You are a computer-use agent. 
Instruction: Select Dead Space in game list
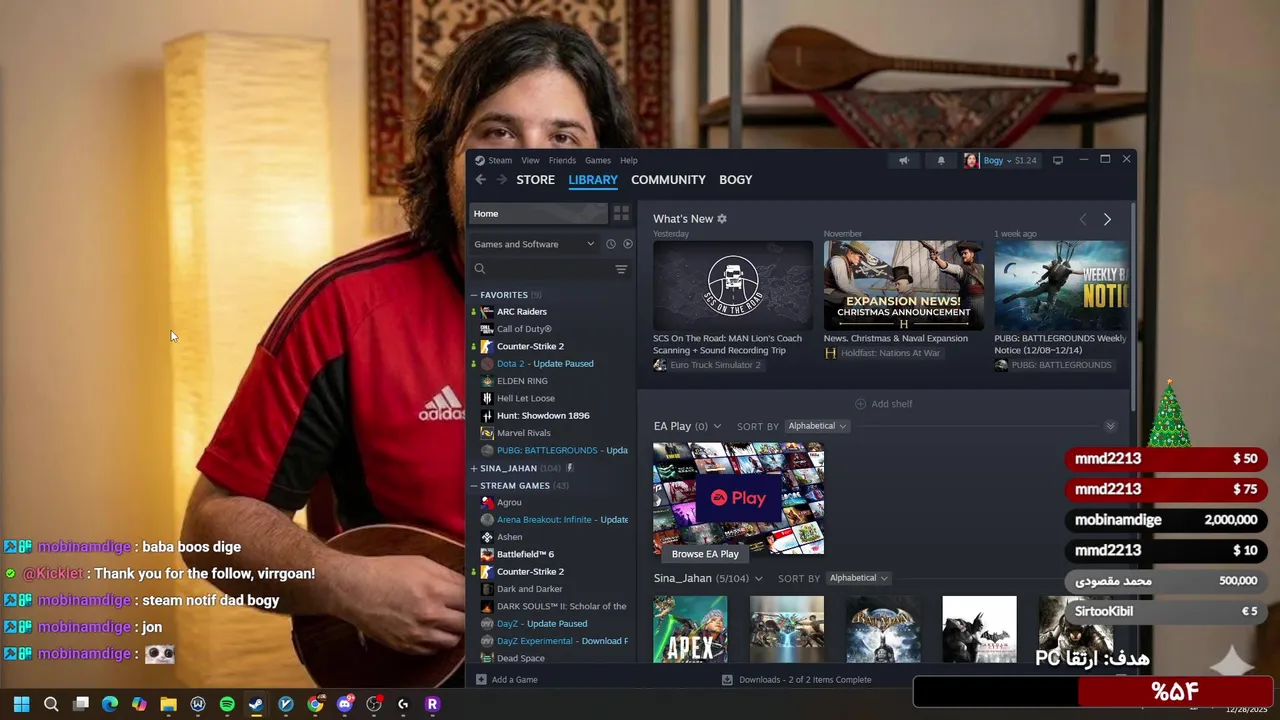pos(520,658)
